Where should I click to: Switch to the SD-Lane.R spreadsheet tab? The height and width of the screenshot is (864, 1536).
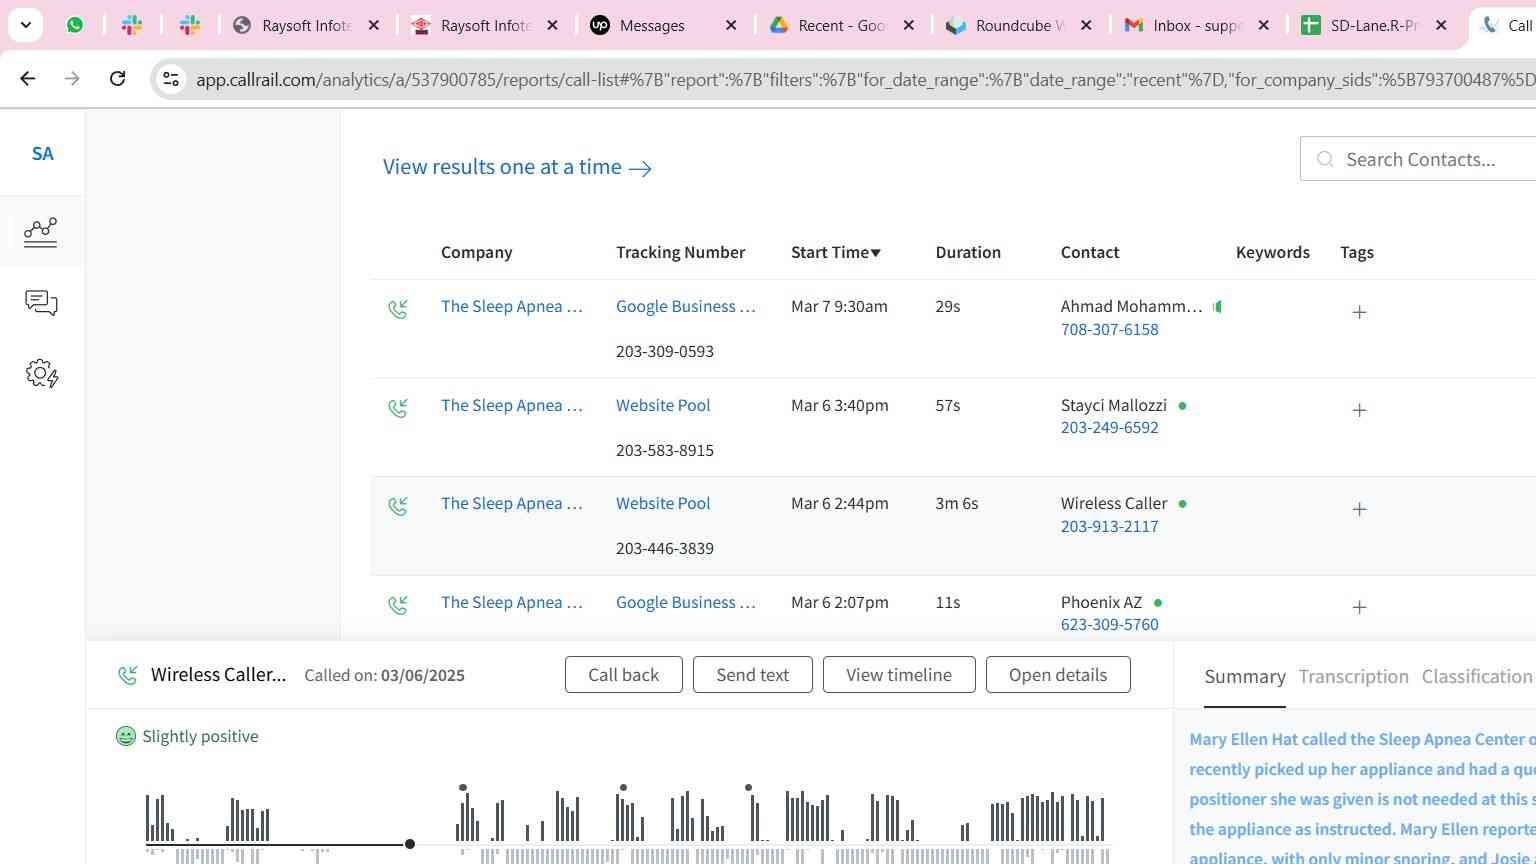point(1374,25)
